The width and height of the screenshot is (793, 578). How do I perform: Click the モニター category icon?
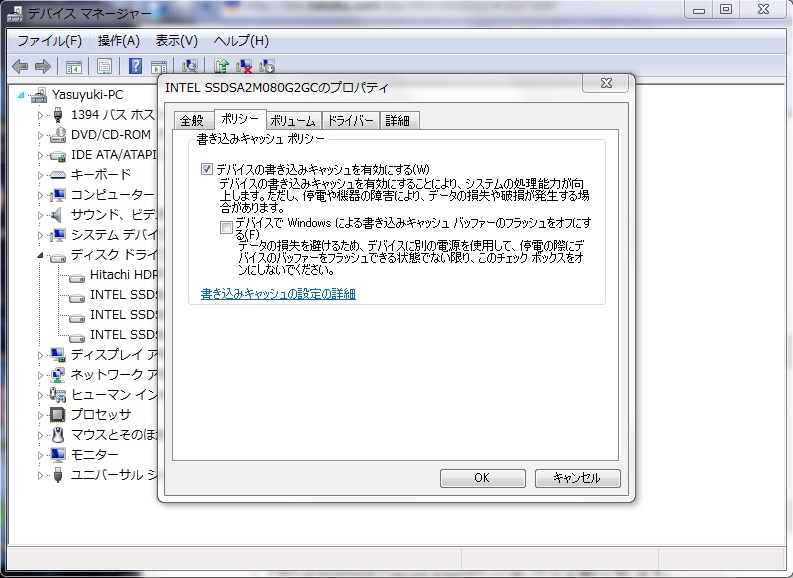[58, 455]
